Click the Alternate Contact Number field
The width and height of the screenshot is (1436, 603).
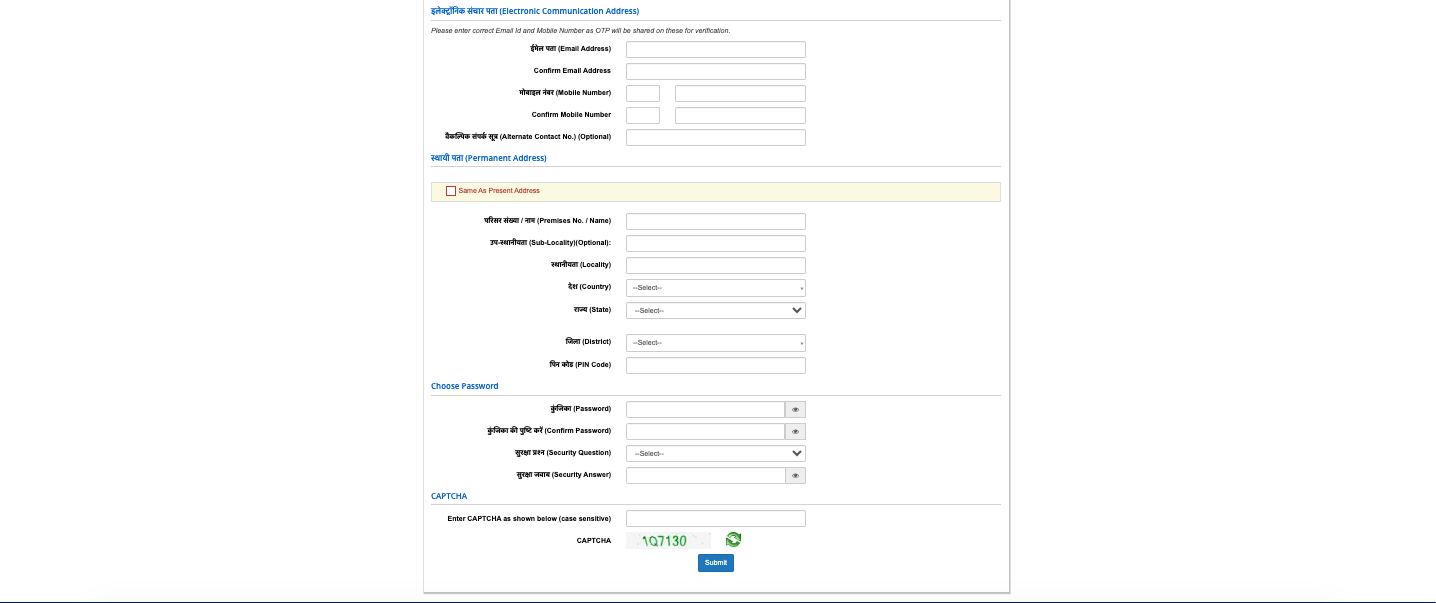coord(714,137)
